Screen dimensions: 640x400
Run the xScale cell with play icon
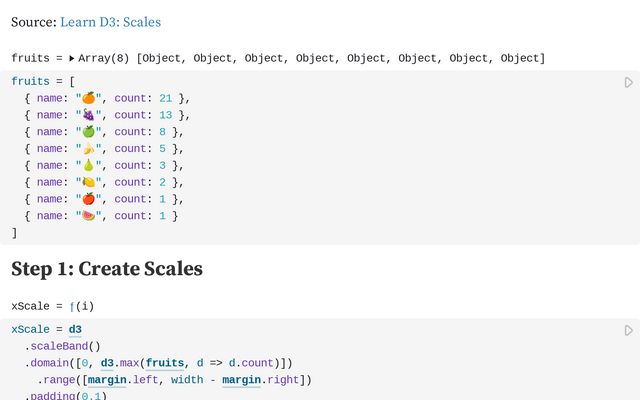(x=629, y=330)
